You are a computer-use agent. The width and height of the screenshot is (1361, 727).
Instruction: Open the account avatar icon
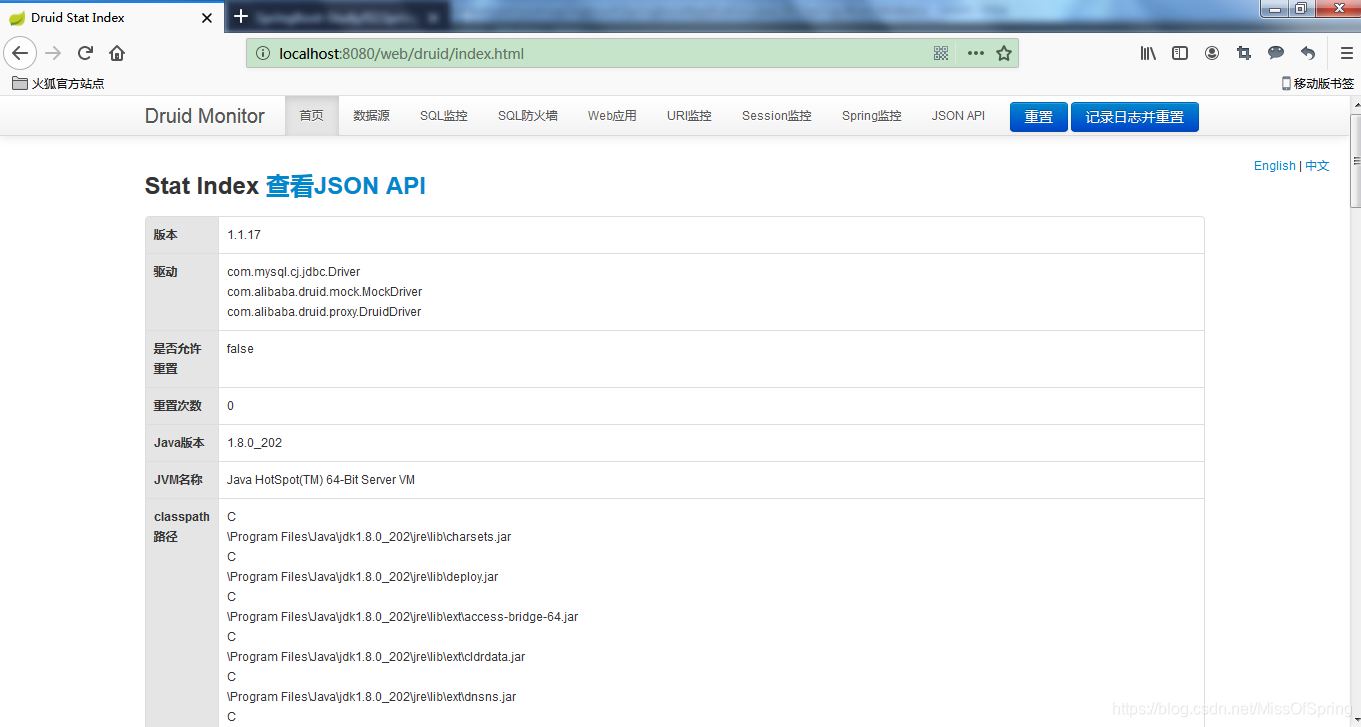(x=1212, y=53)
